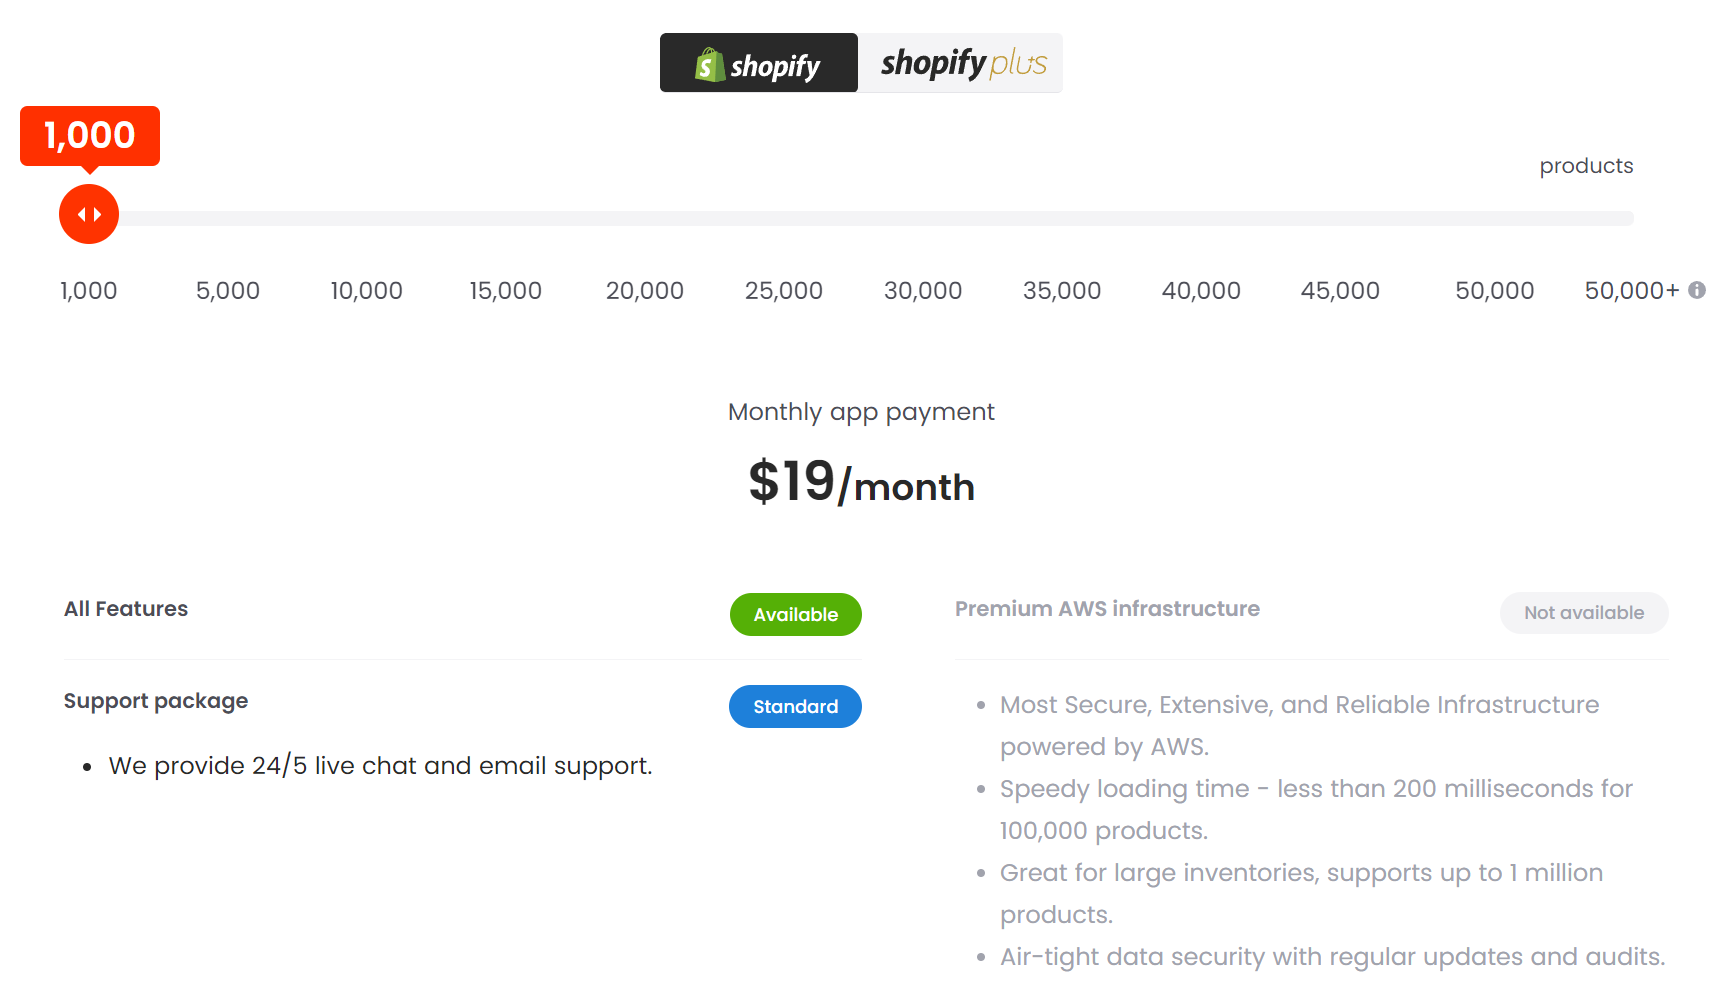Image resolution: width=1713 pixels, height=1007 pixels.
Task: Click the 25,000 products label
Action: pos(784,291)
